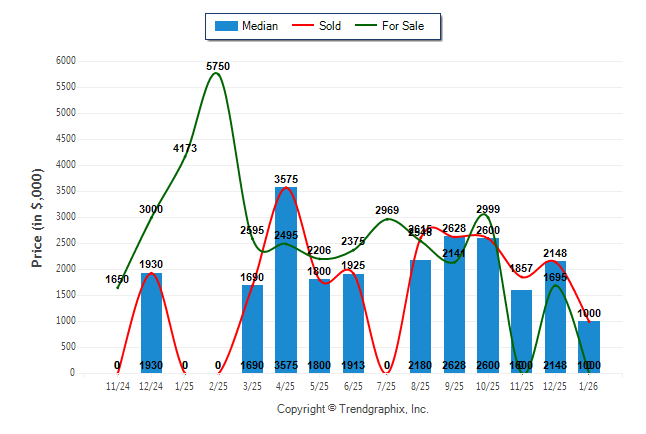Click the 12/24 Median bar
This screenshot has height=434, width=646.
151,322
